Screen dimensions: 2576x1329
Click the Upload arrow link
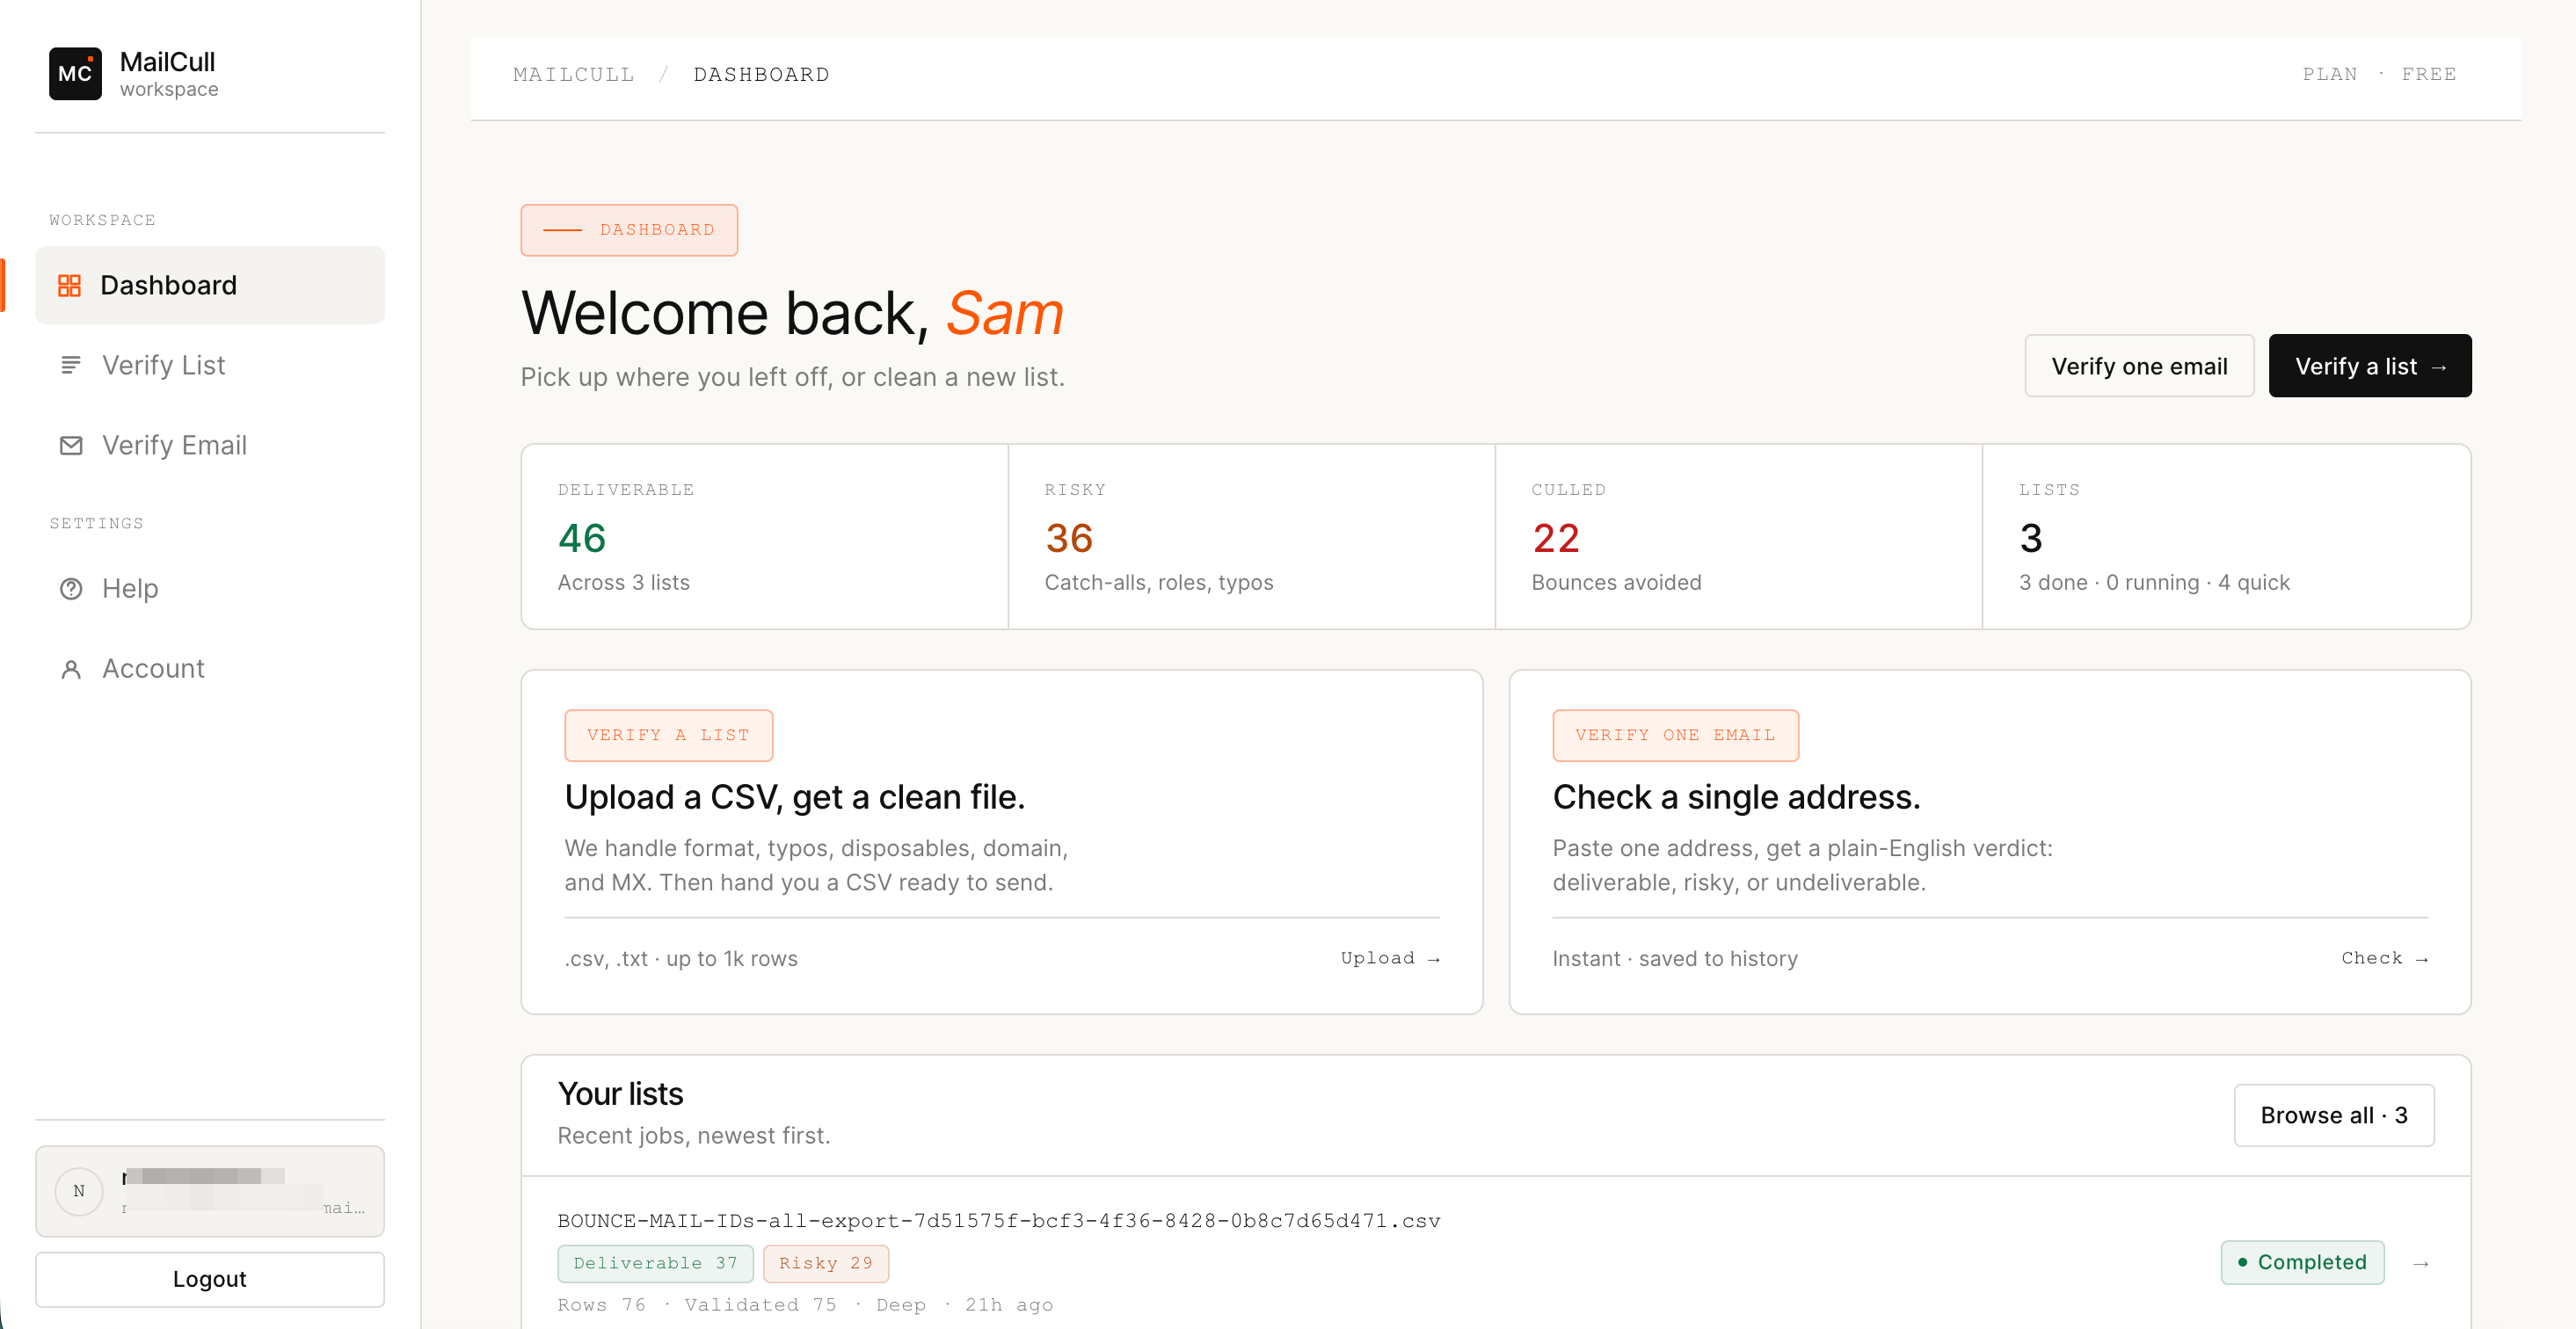1390,958
